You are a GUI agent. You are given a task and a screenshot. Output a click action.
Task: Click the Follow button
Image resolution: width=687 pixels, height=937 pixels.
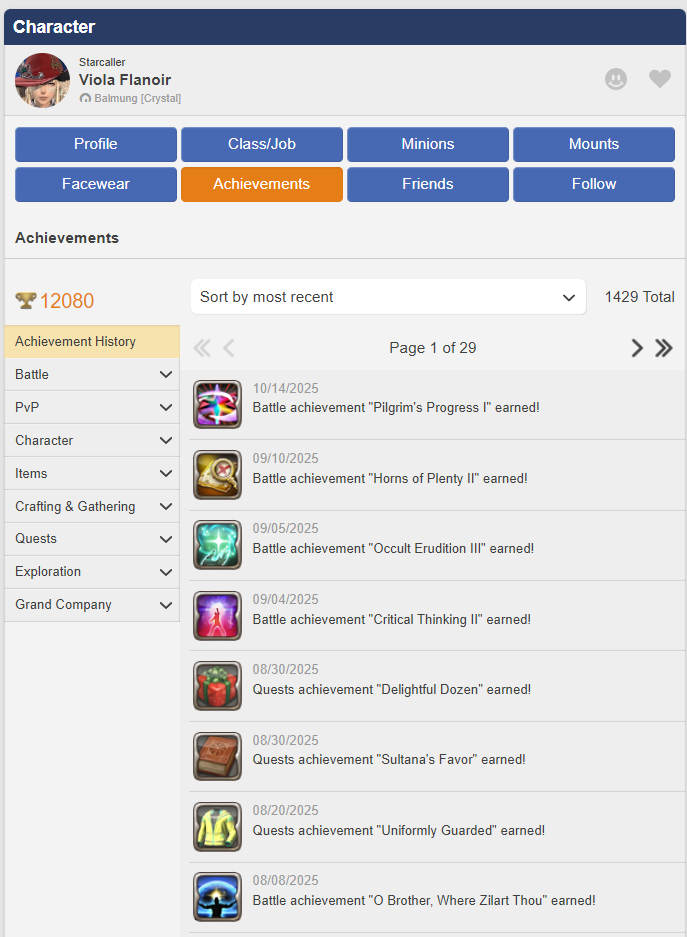coord(594,184)
